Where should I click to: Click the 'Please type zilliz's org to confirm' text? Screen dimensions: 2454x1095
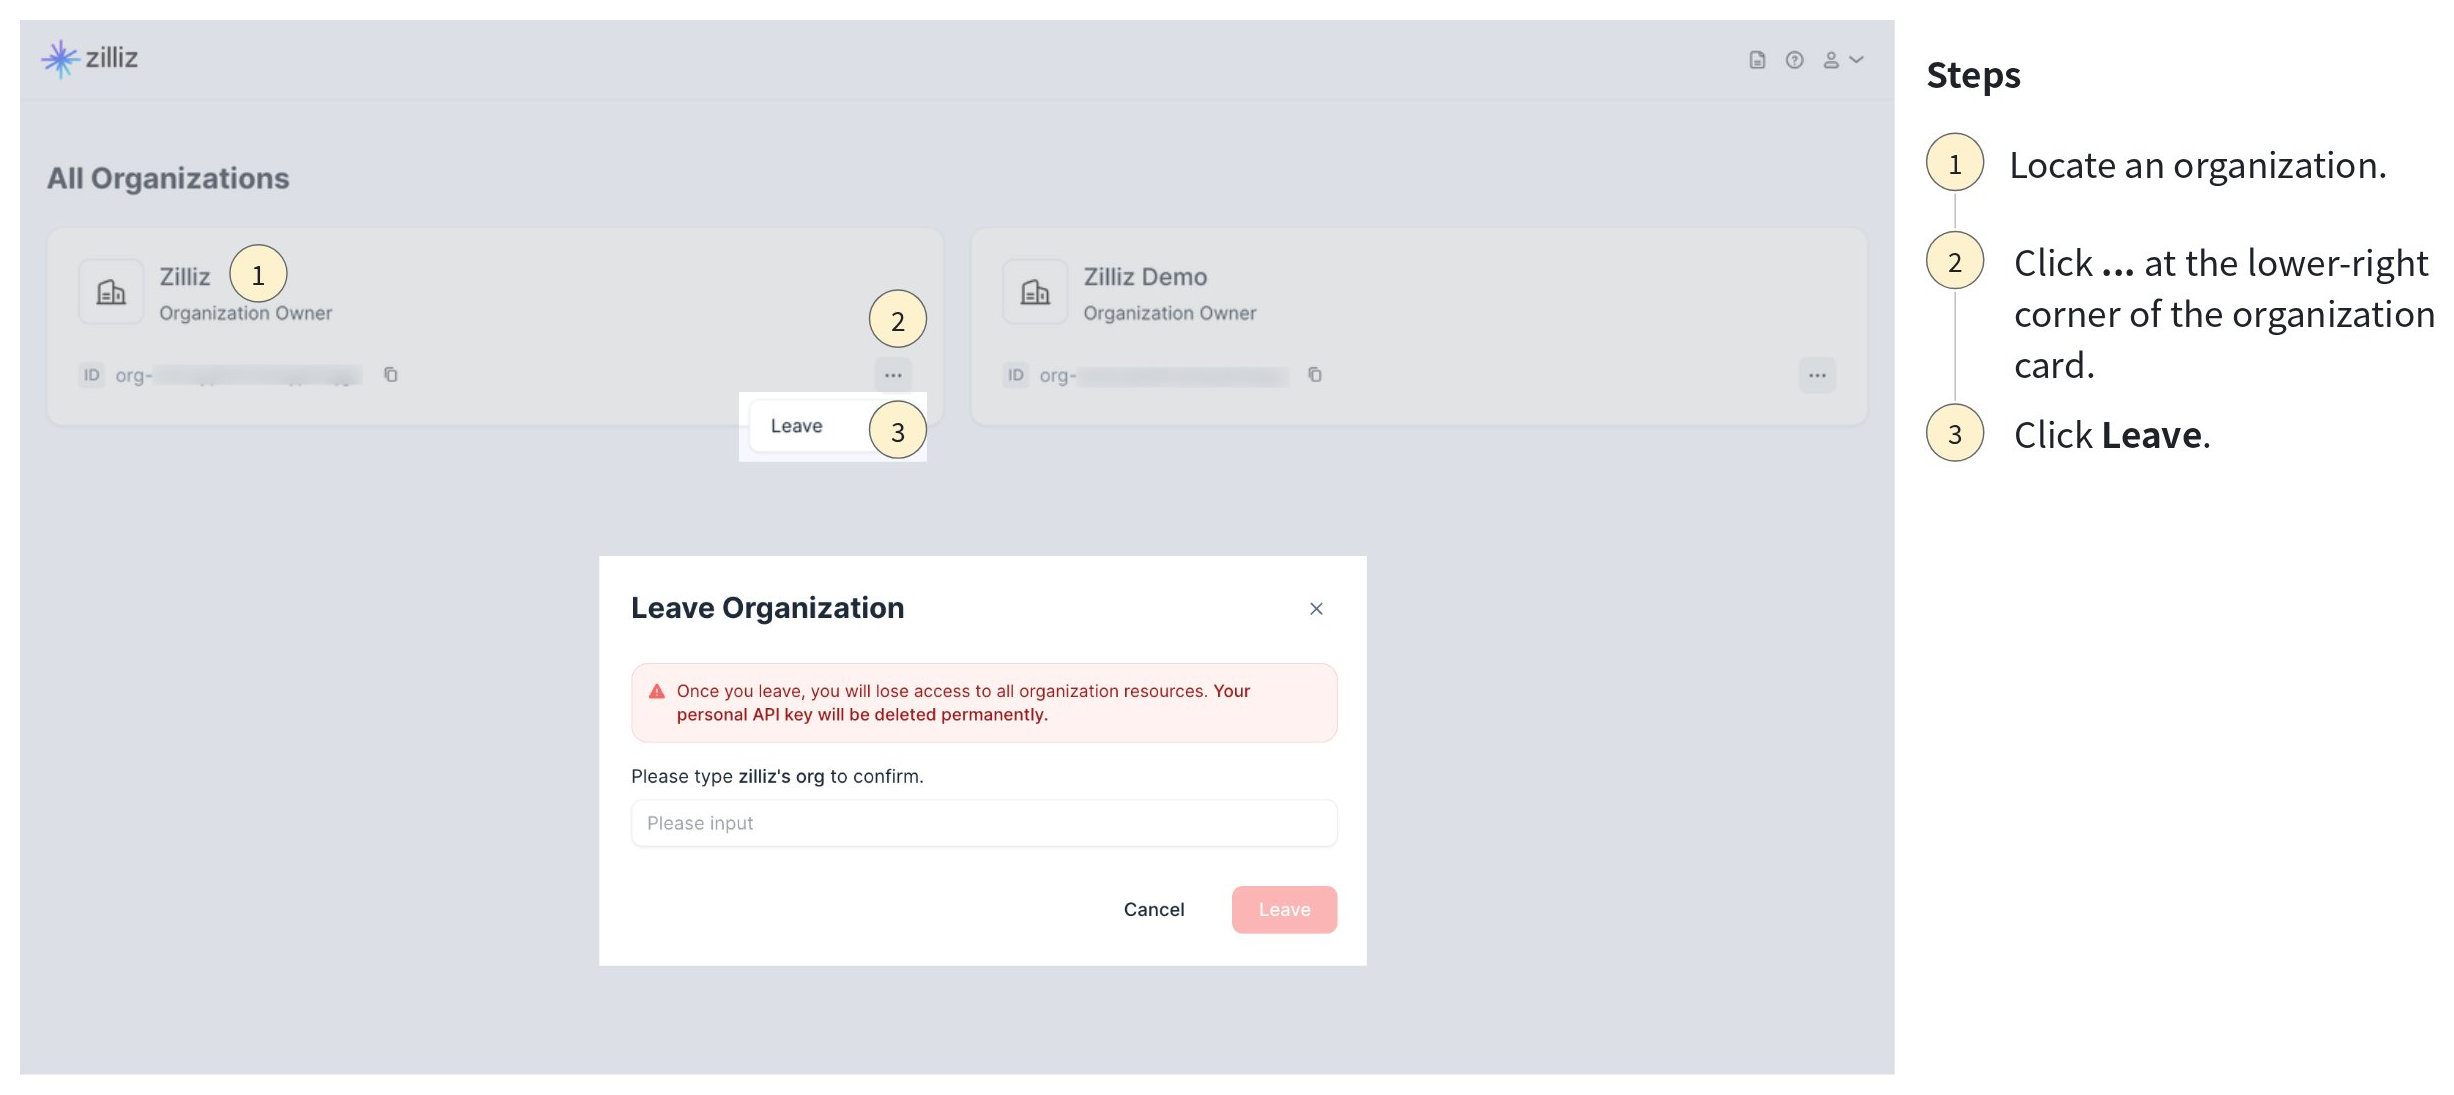click(777, 776)
